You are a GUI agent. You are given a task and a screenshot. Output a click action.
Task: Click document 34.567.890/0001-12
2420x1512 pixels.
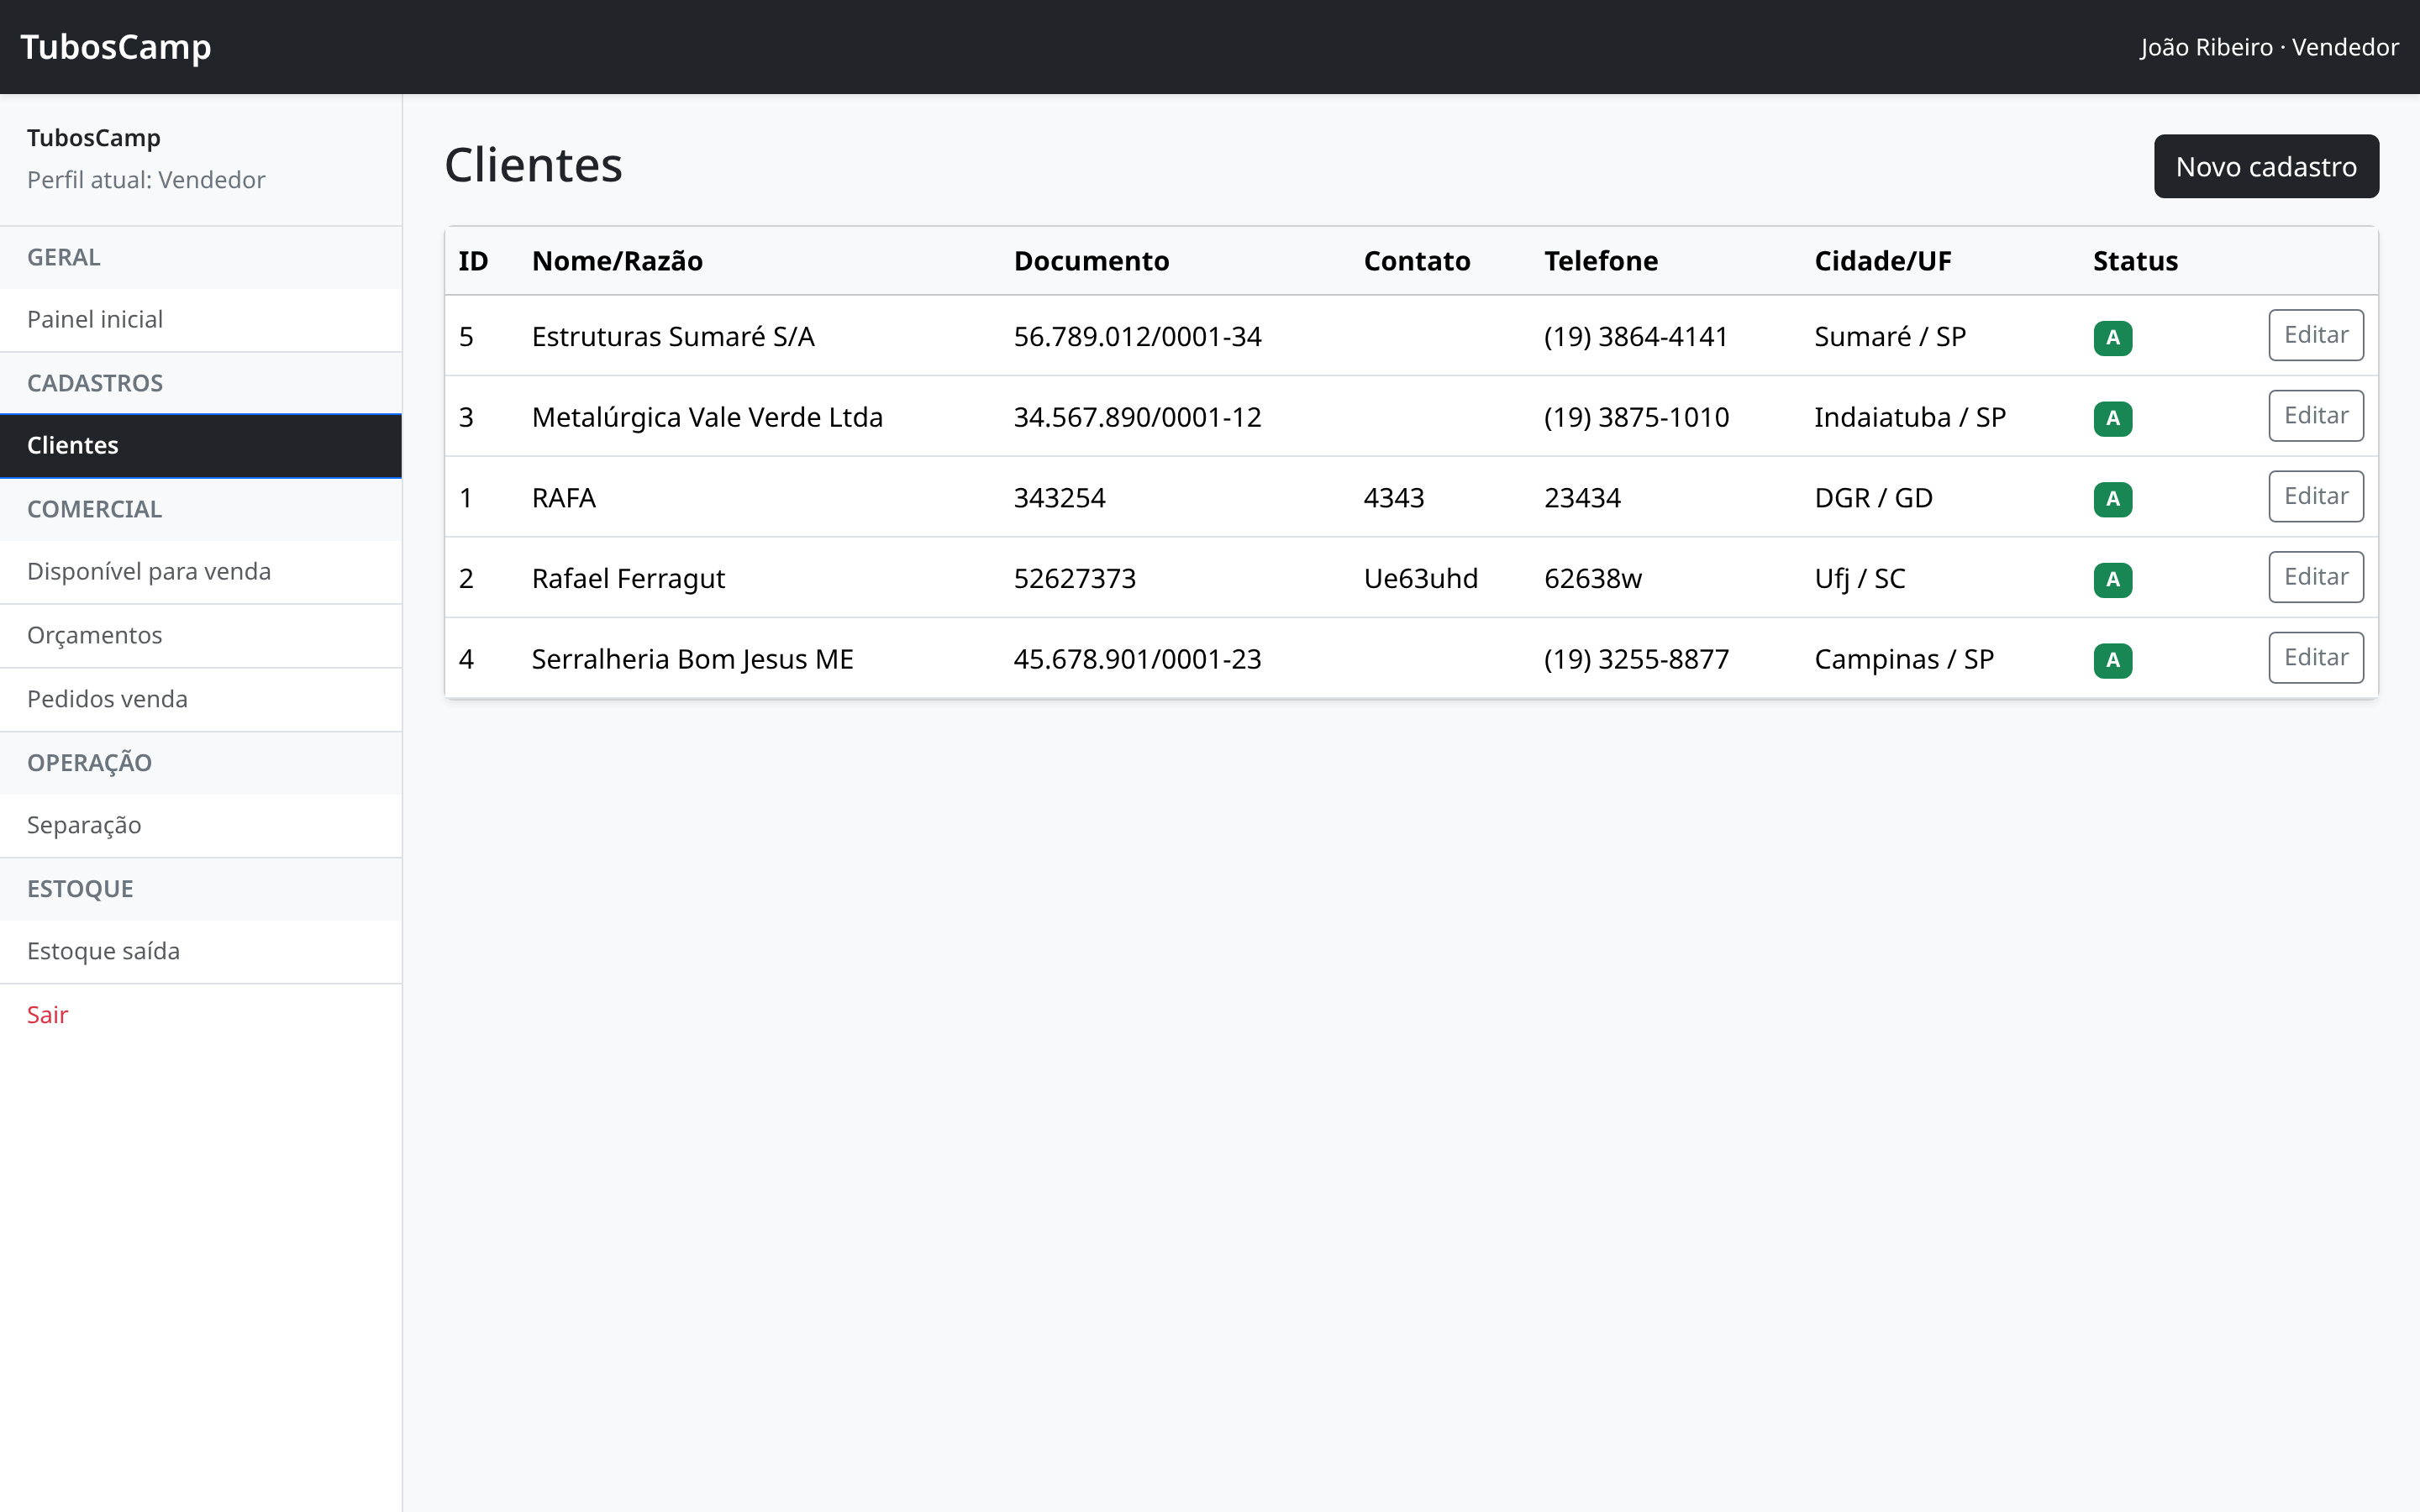(x=1137, y=418)
